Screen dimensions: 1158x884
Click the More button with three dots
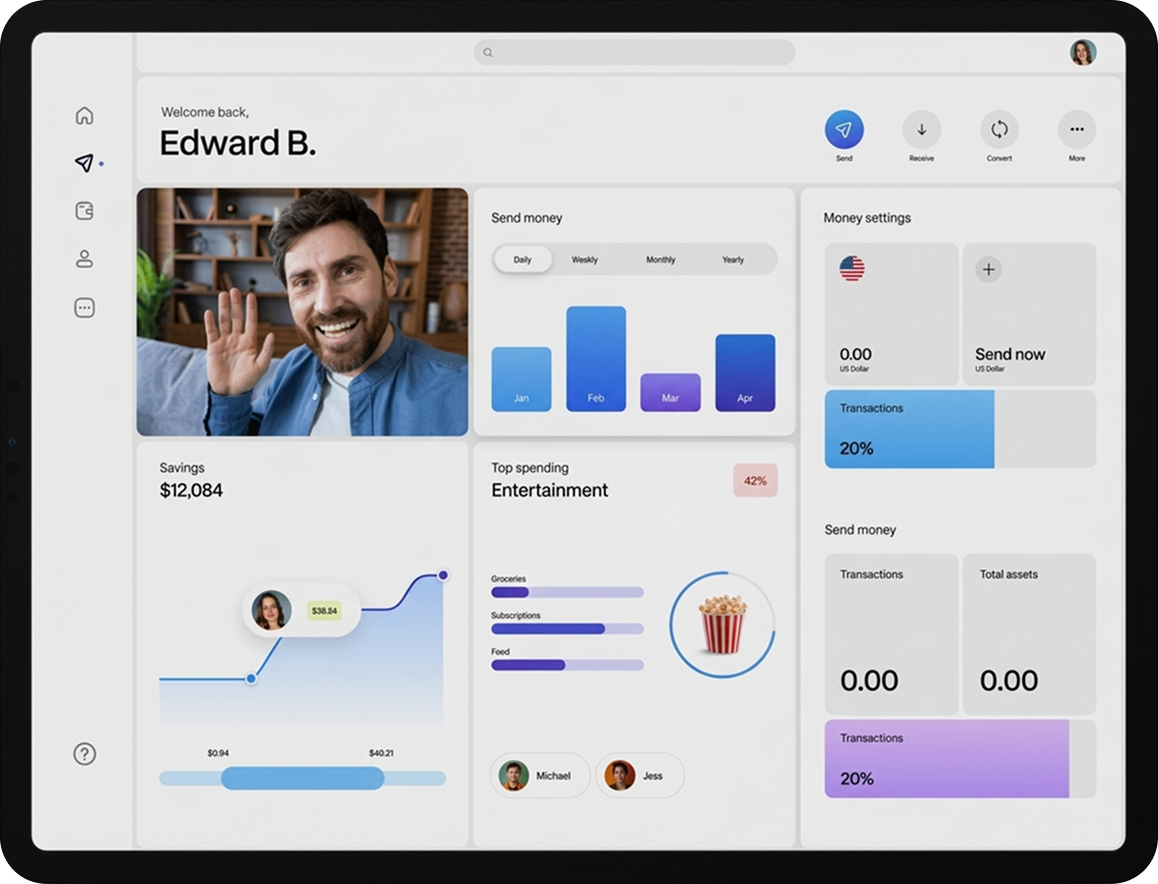tap(1077, 130)
